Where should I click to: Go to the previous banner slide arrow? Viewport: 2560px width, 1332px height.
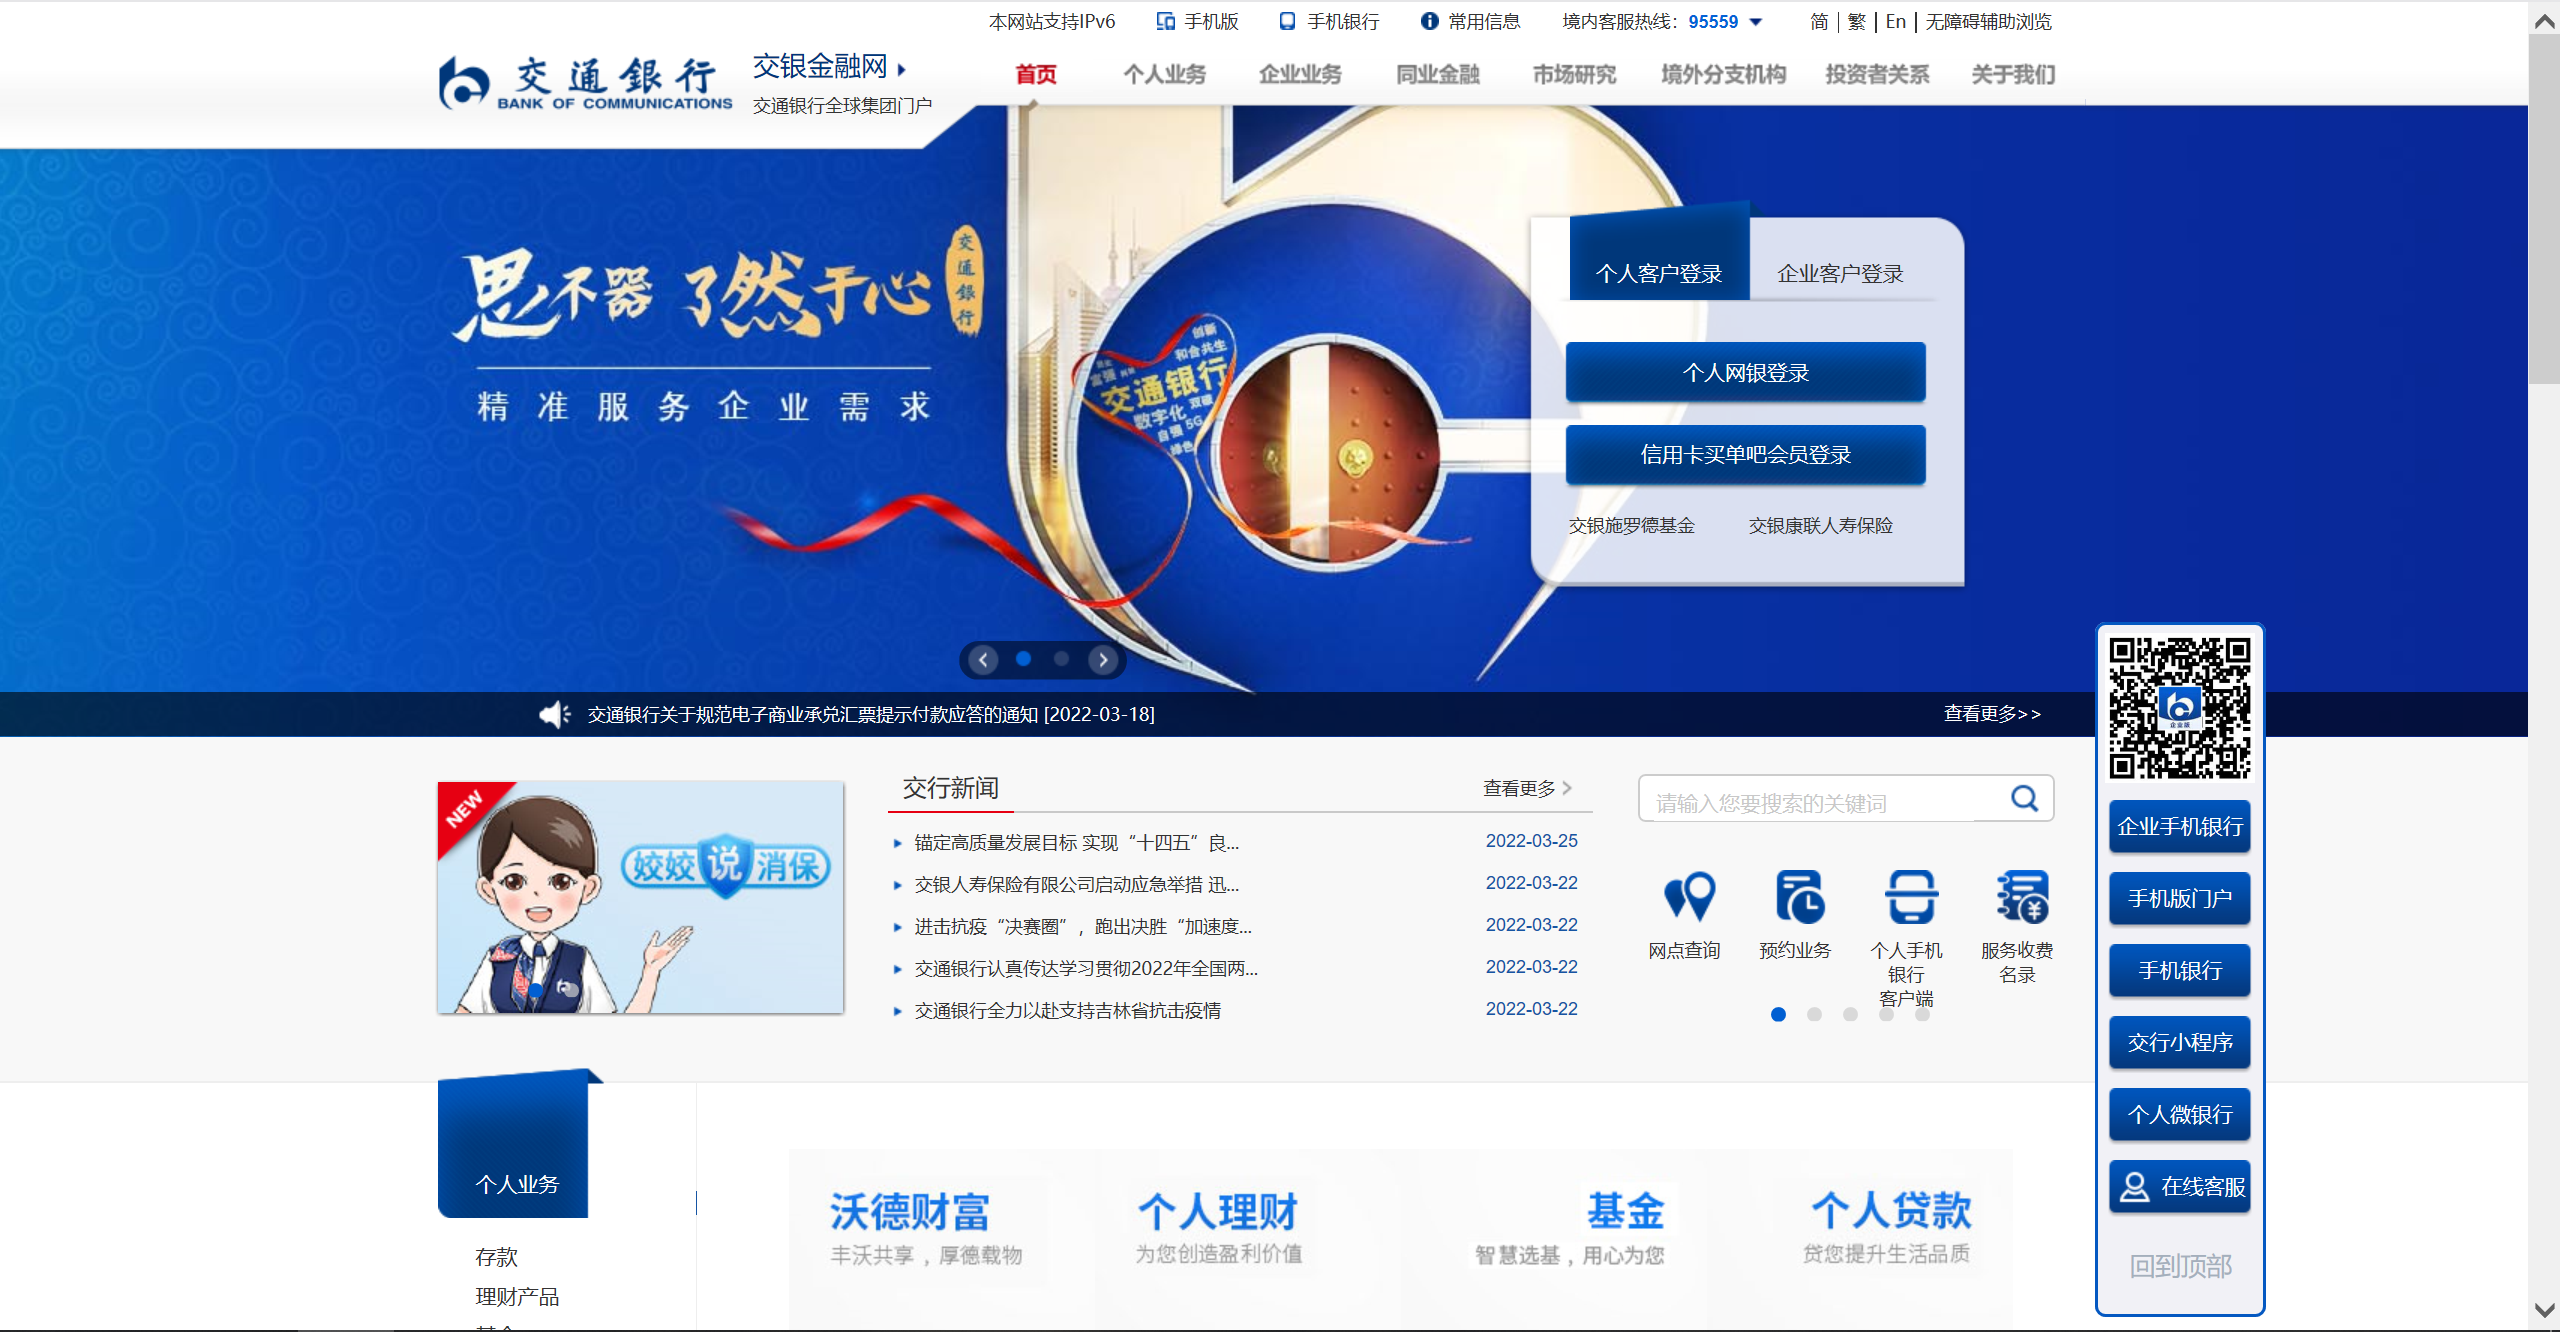coord(983,659)
